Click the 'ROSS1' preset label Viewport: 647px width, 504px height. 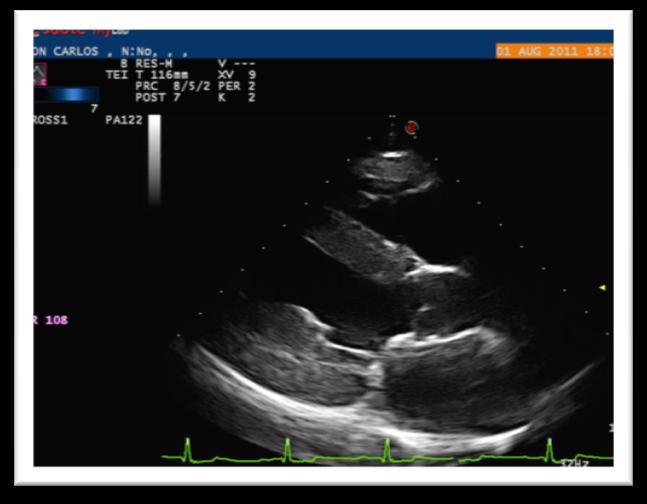[50, 120]
